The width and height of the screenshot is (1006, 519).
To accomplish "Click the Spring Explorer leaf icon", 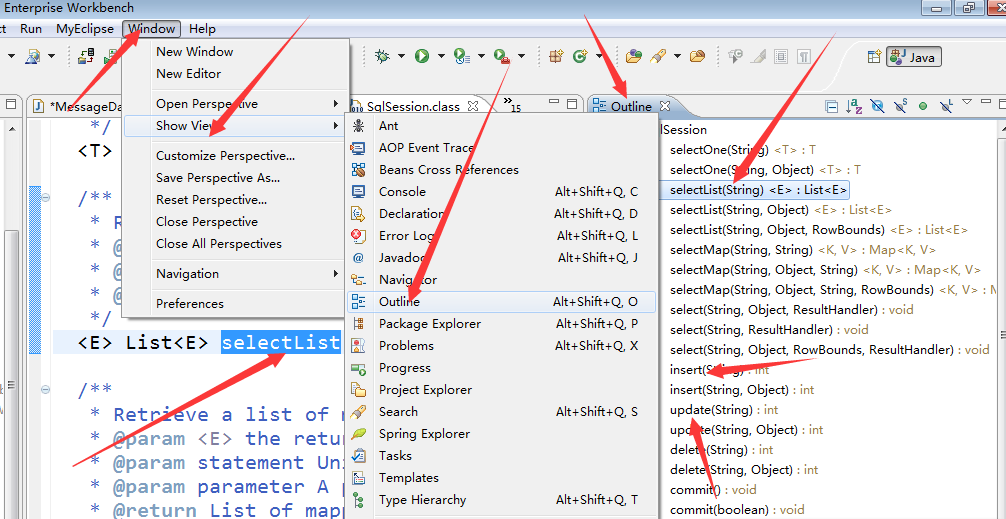I will tap(358, 434).
